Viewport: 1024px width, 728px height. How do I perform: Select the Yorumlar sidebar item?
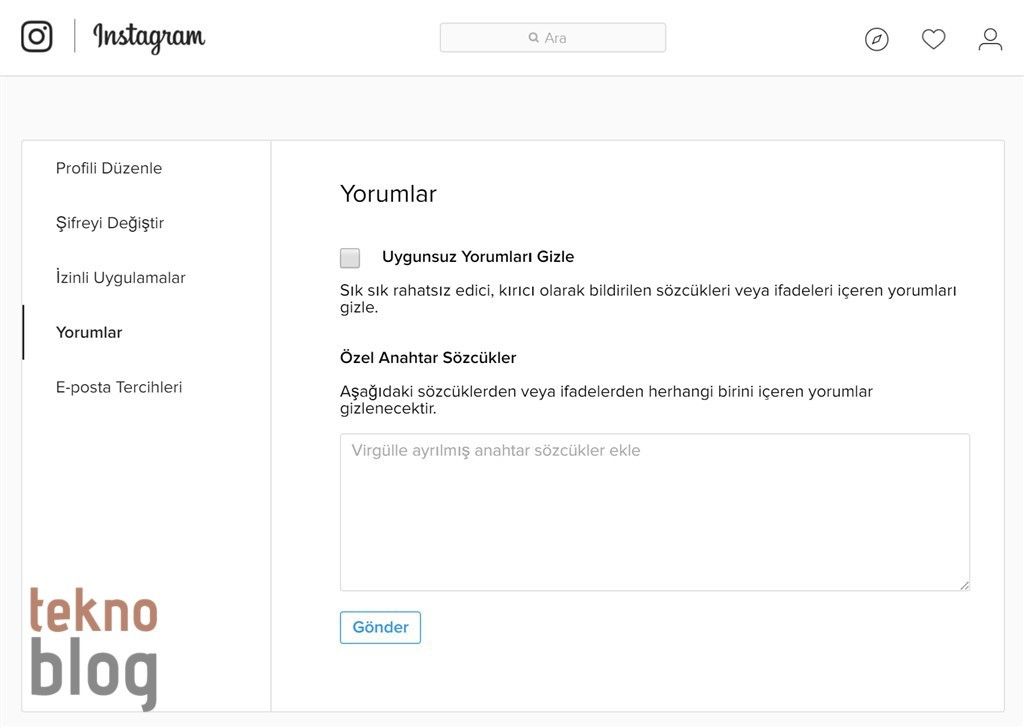click(x=89, y=331)
